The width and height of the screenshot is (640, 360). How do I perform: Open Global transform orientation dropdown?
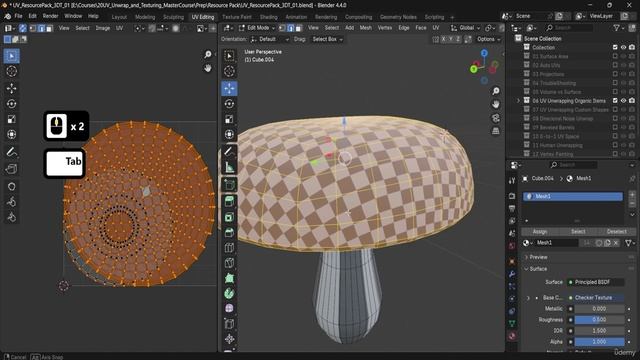(465, 28)
